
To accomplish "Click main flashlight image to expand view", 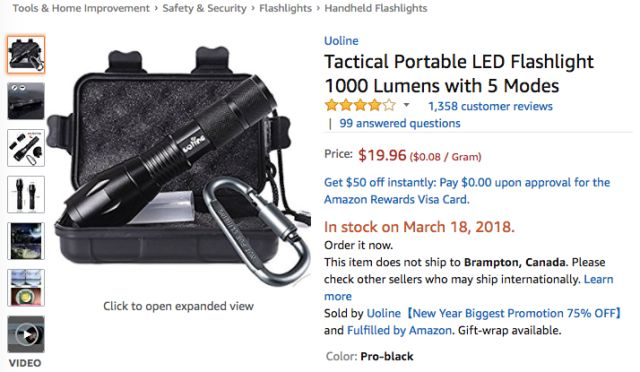I will [x=178, y=163].
